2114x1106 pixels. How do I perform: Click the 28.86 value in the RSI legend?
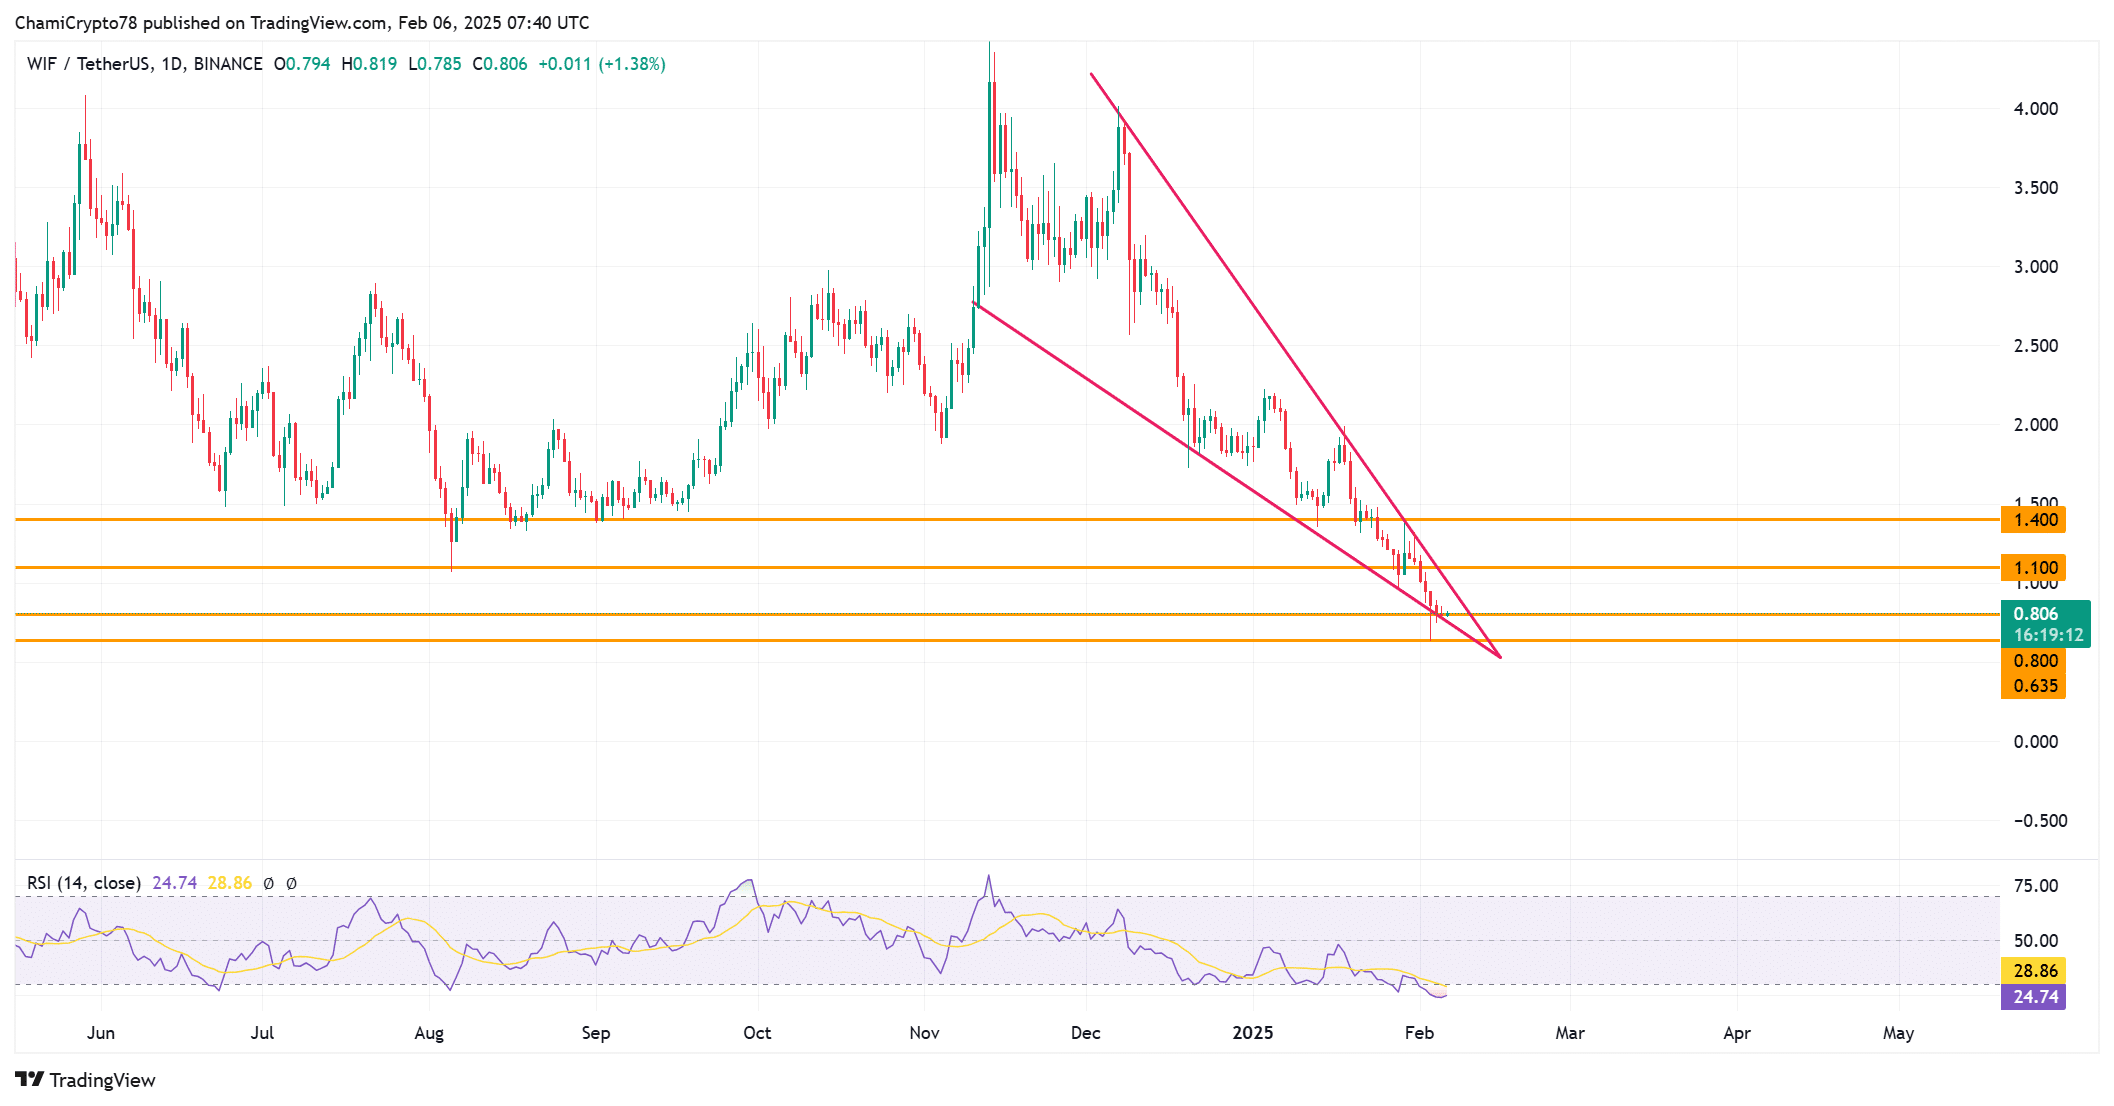pyautogui.click(x=230, y=883)
